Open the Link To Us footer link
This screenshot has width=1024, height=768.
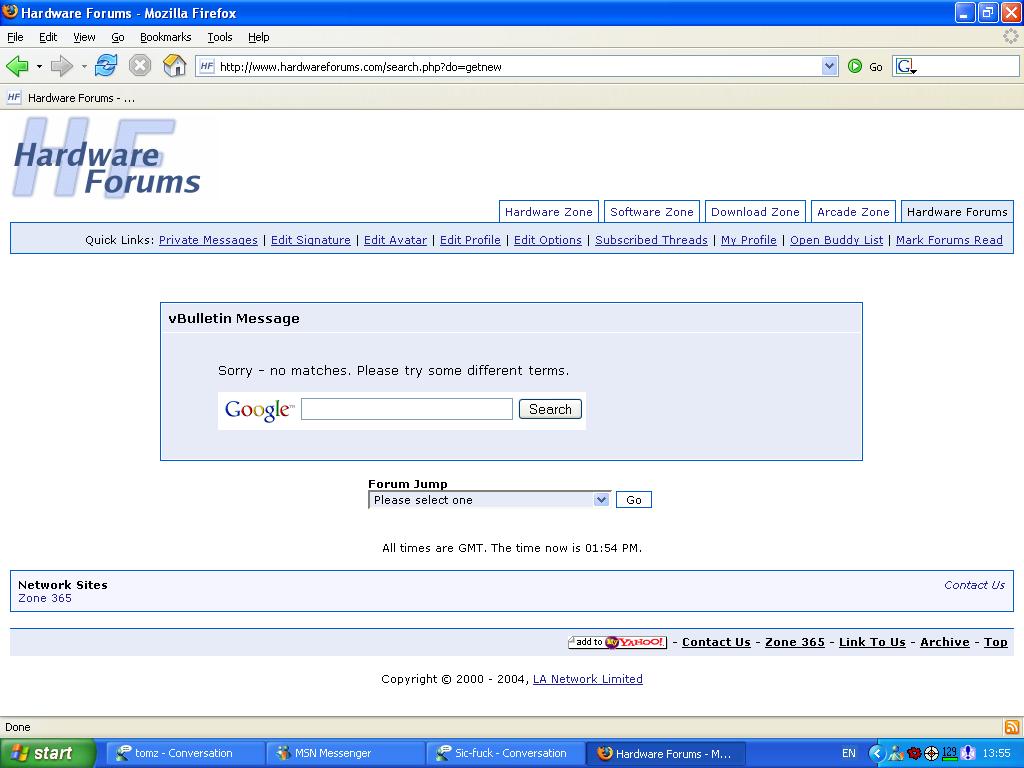click(x=872, y=642)
